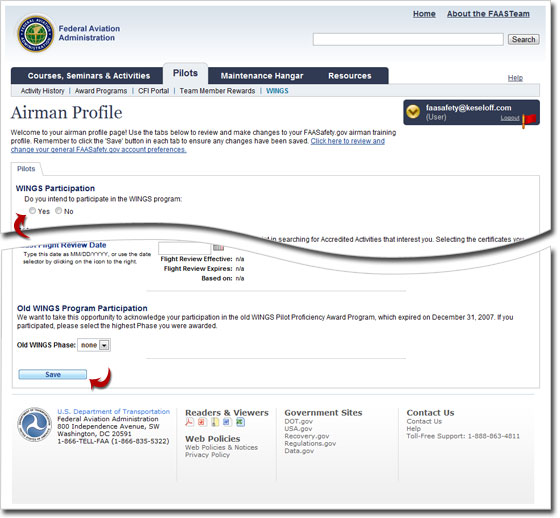Open CFI Portal submenu item
Viewport: 560px width, 518px height.
[x=154, y=91]
